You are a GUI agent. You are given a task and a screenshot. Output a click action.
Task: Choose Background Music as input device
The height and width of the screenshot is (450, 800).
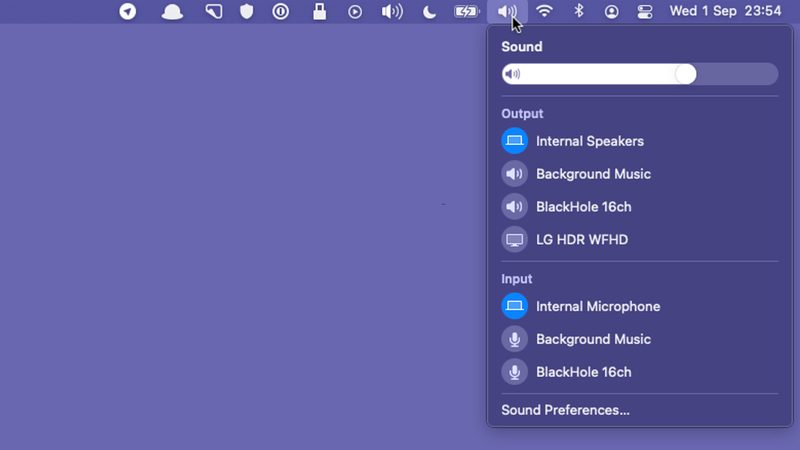click(x=640, y=339)
